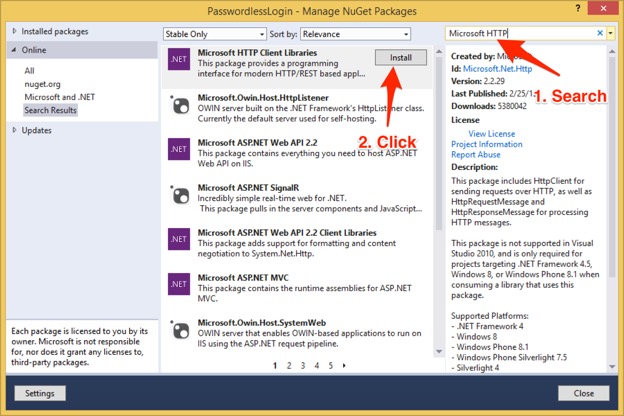Click the Microsoft.Owin.Host.HttpListener package icon
Image resolution: width=624 pixels, height=416 pixels.
point(180,105)
